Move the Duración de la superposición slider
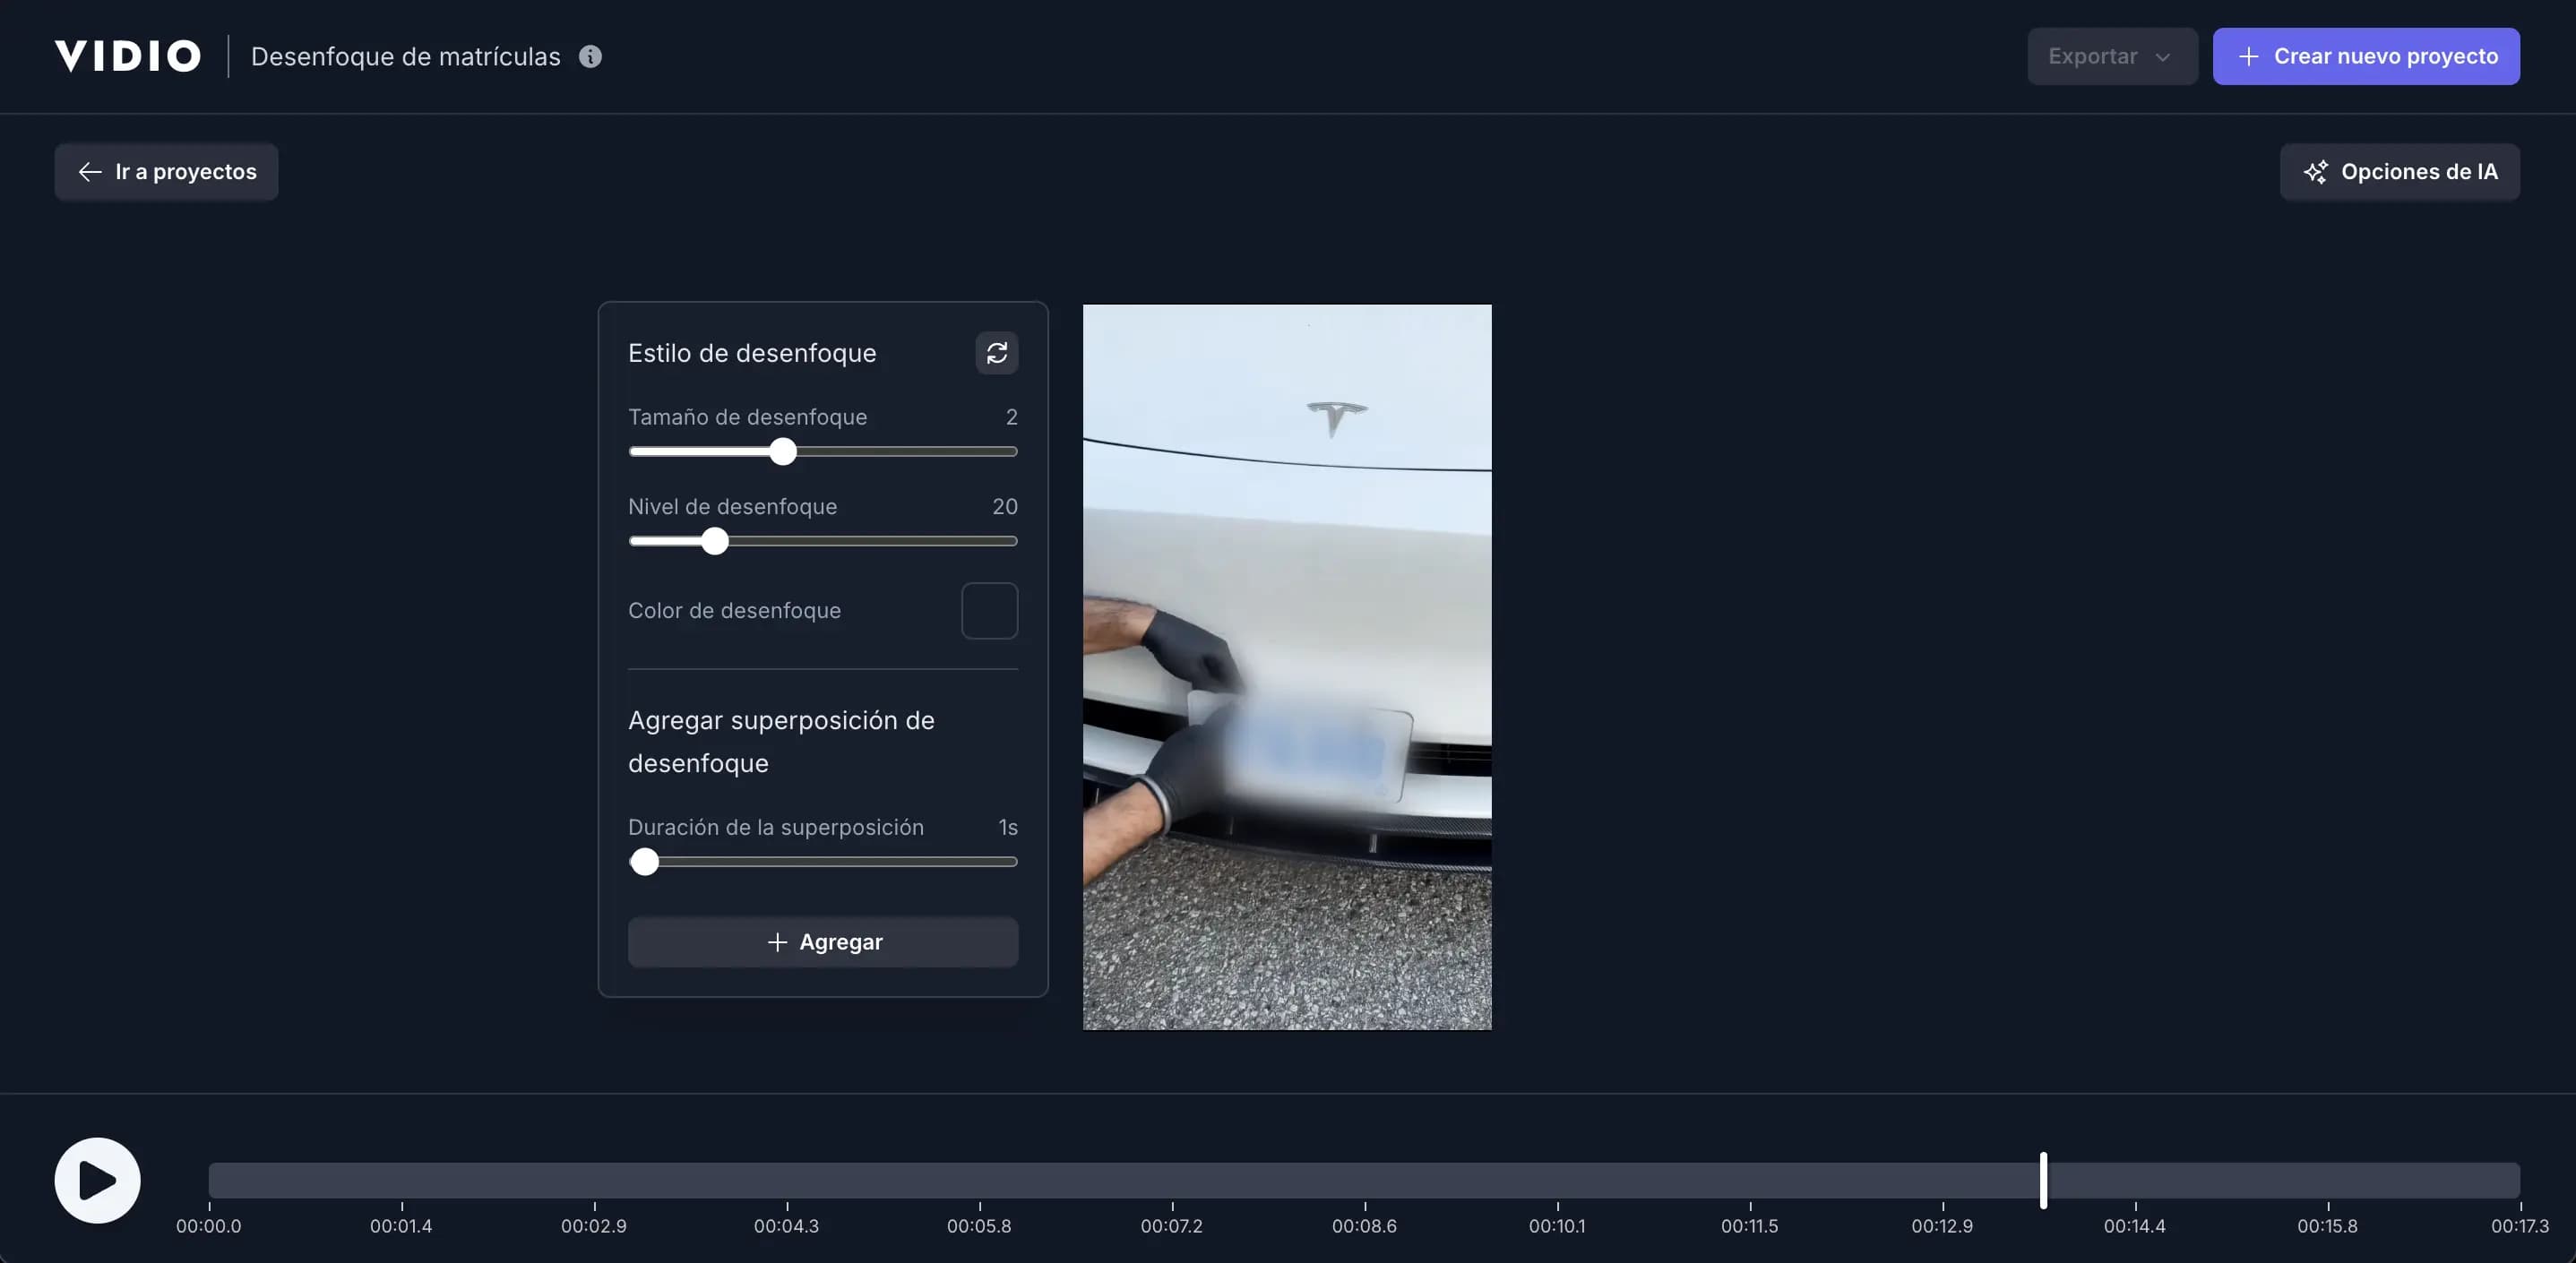The height and width of the screenshot is (1263, 2576). (x=645, y=862)
